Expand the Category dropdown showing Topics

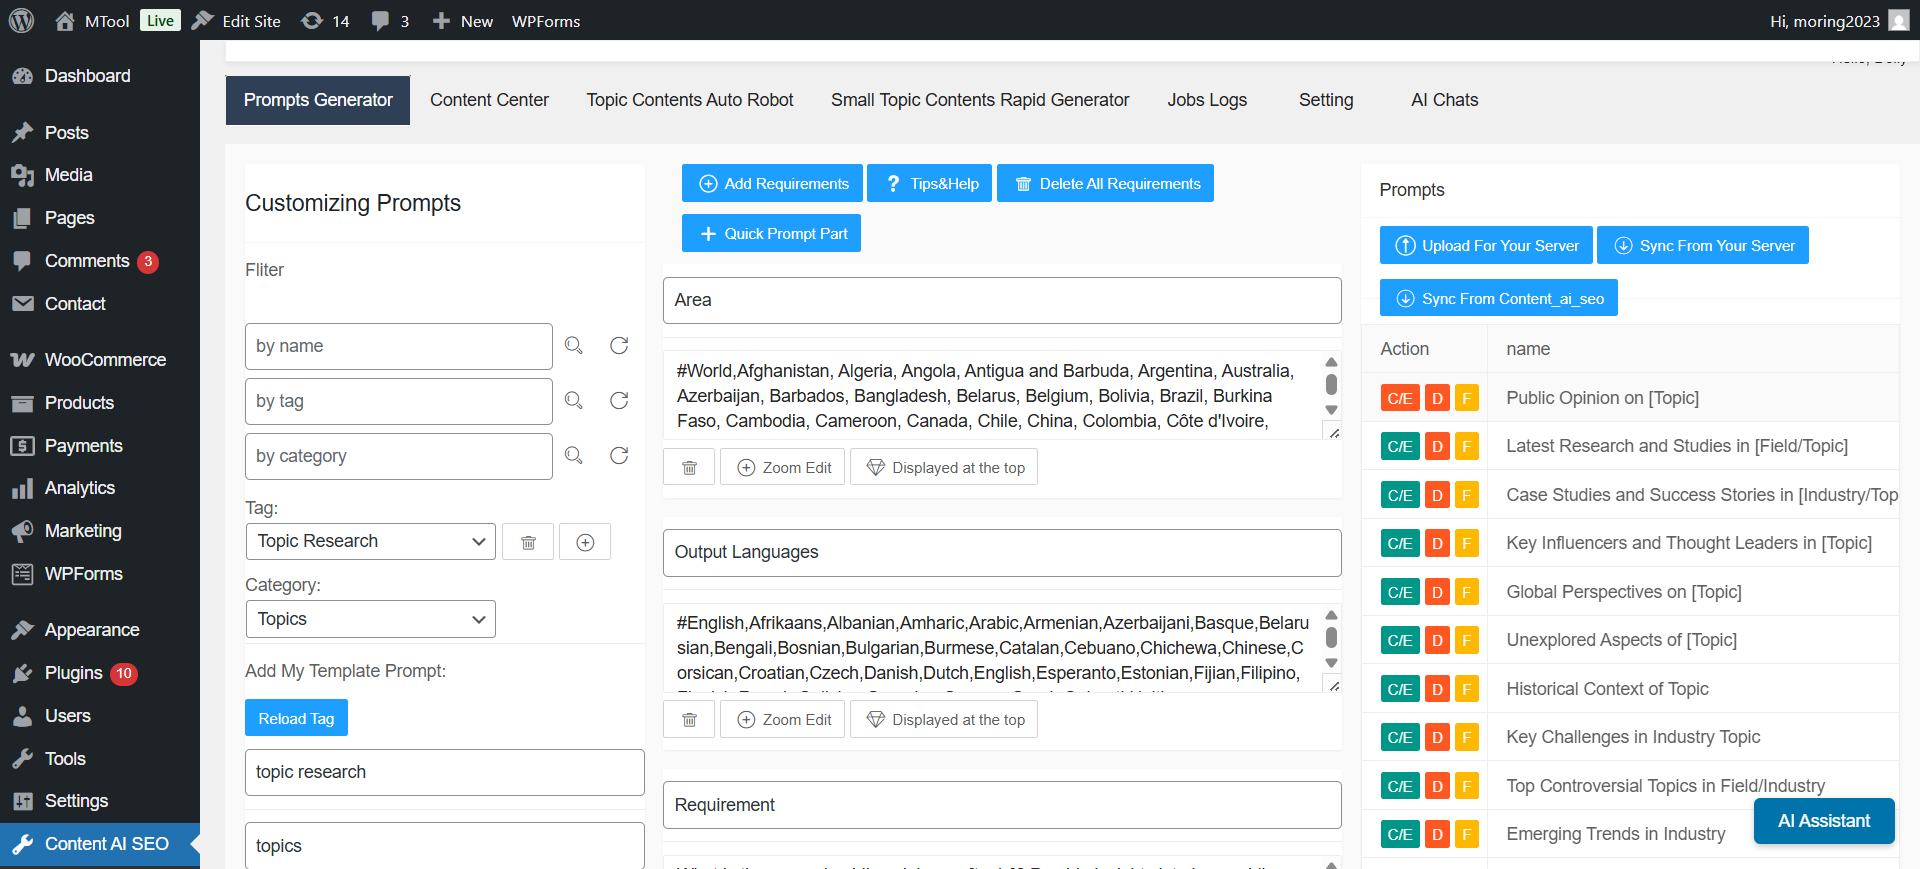370,619
